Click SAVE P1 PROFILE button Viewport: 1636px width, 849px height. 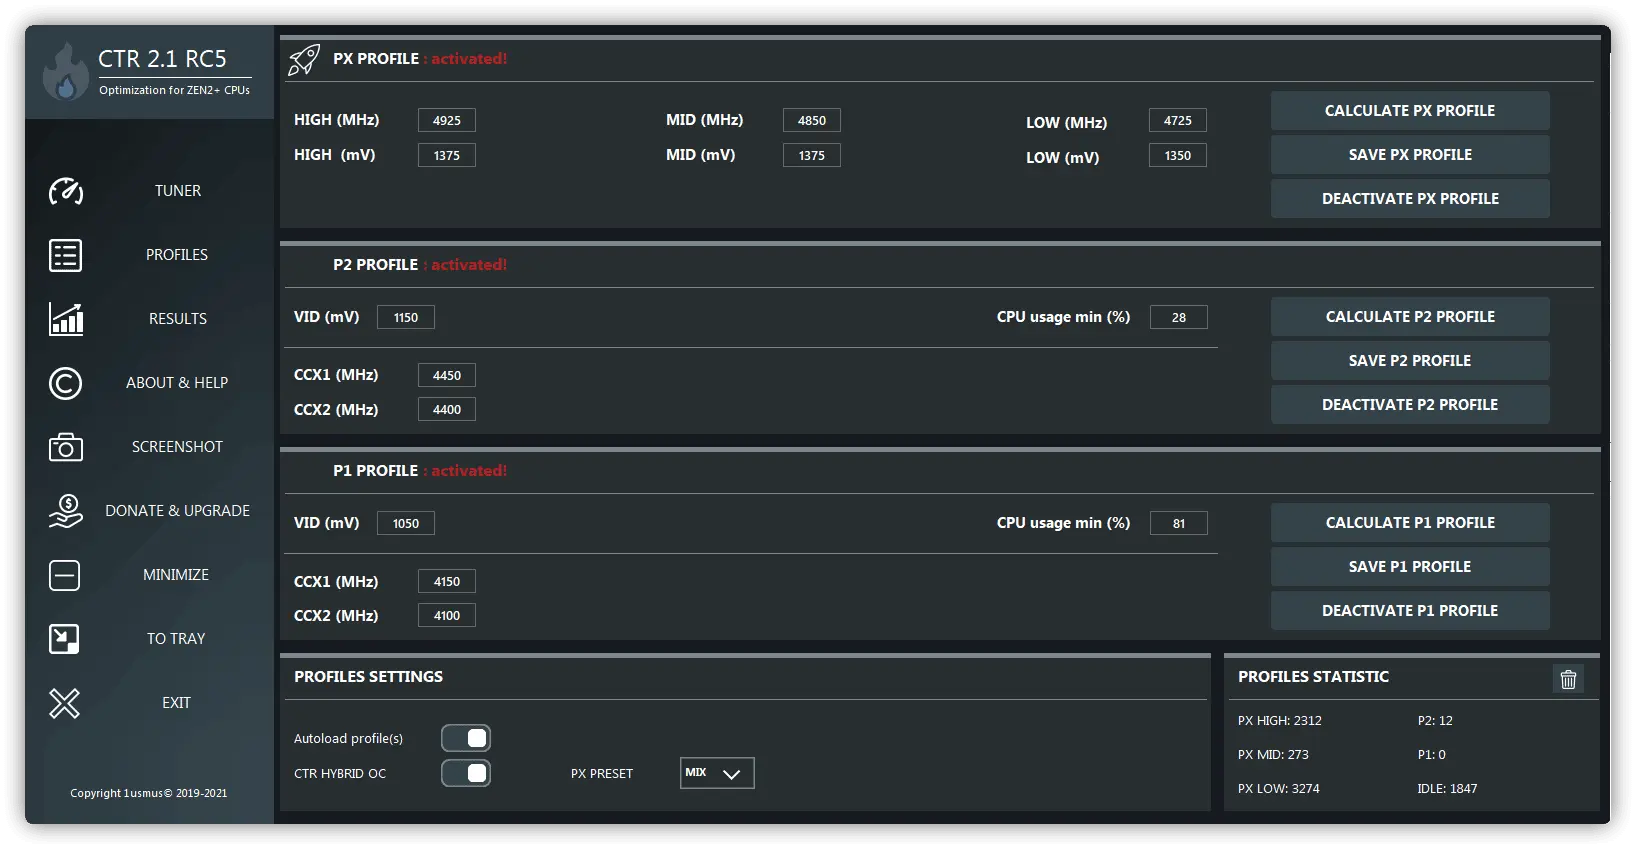[x=1410, y=567]
